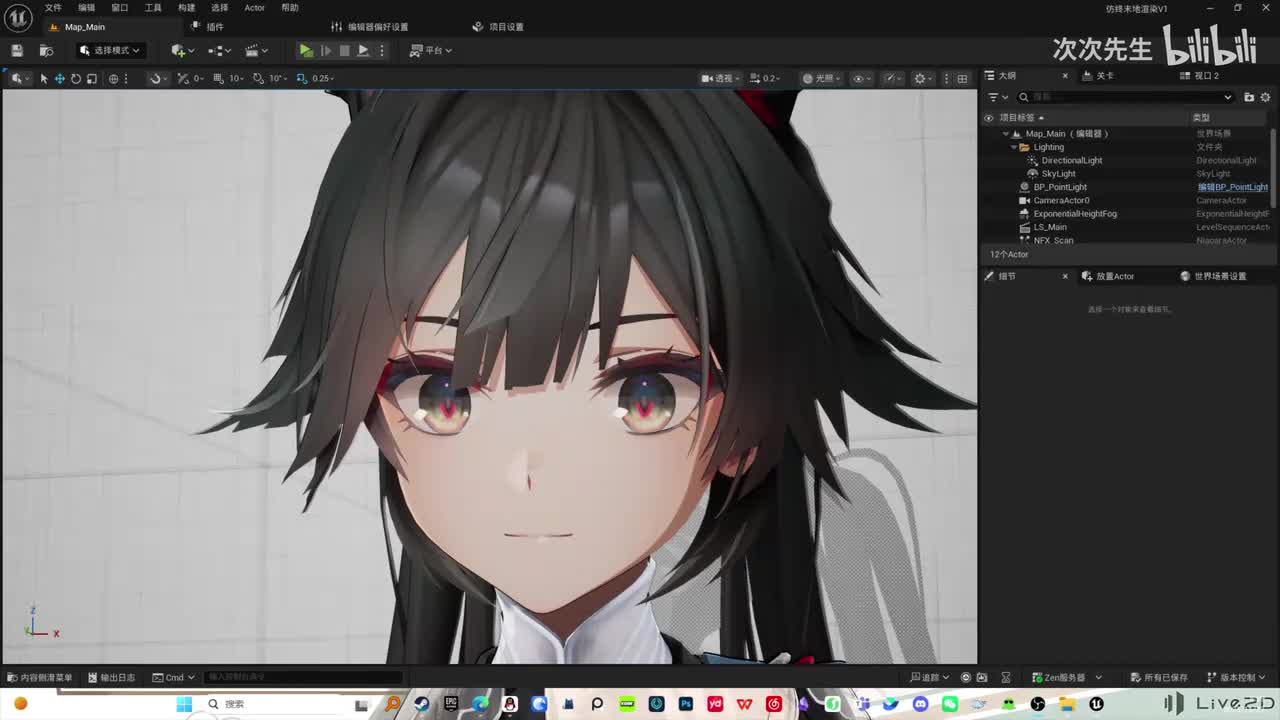Viewport: 1280px width, 720px height.
Task: Open the blueprints dropdown in the toolbar
Action: (x=219, y=50)
